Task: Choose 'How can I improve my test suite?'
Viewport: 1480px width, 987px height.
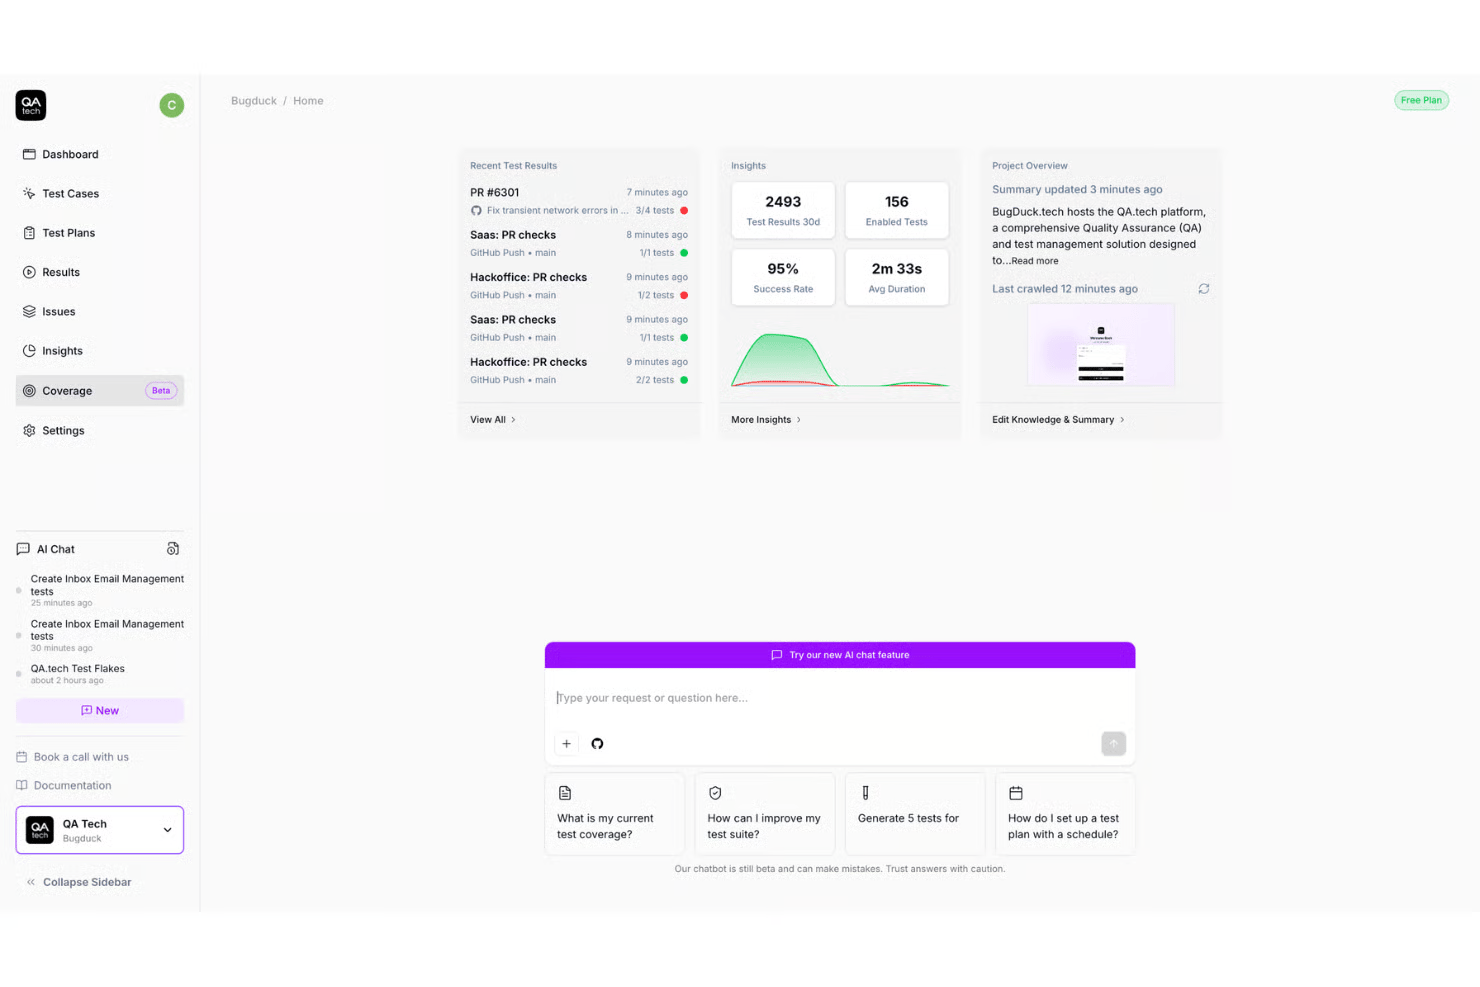Action: [765, 814]
